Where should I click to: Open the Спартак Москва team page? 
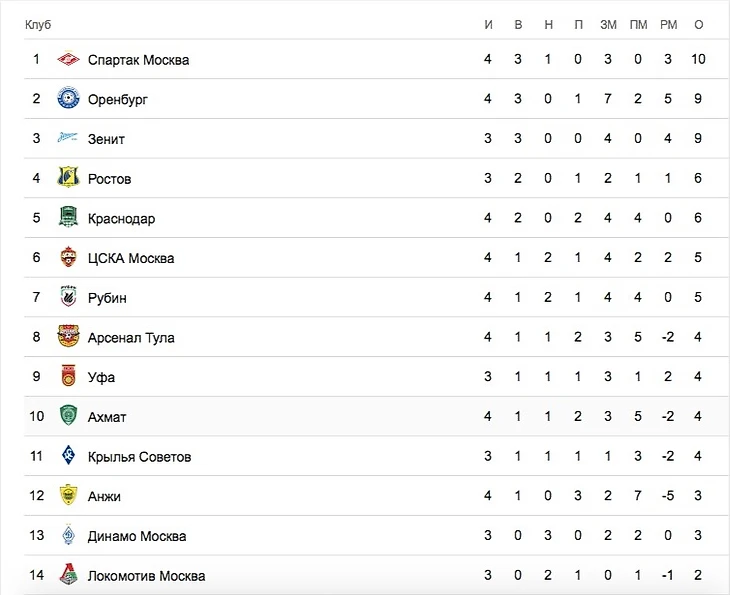(x=138, y=60)
